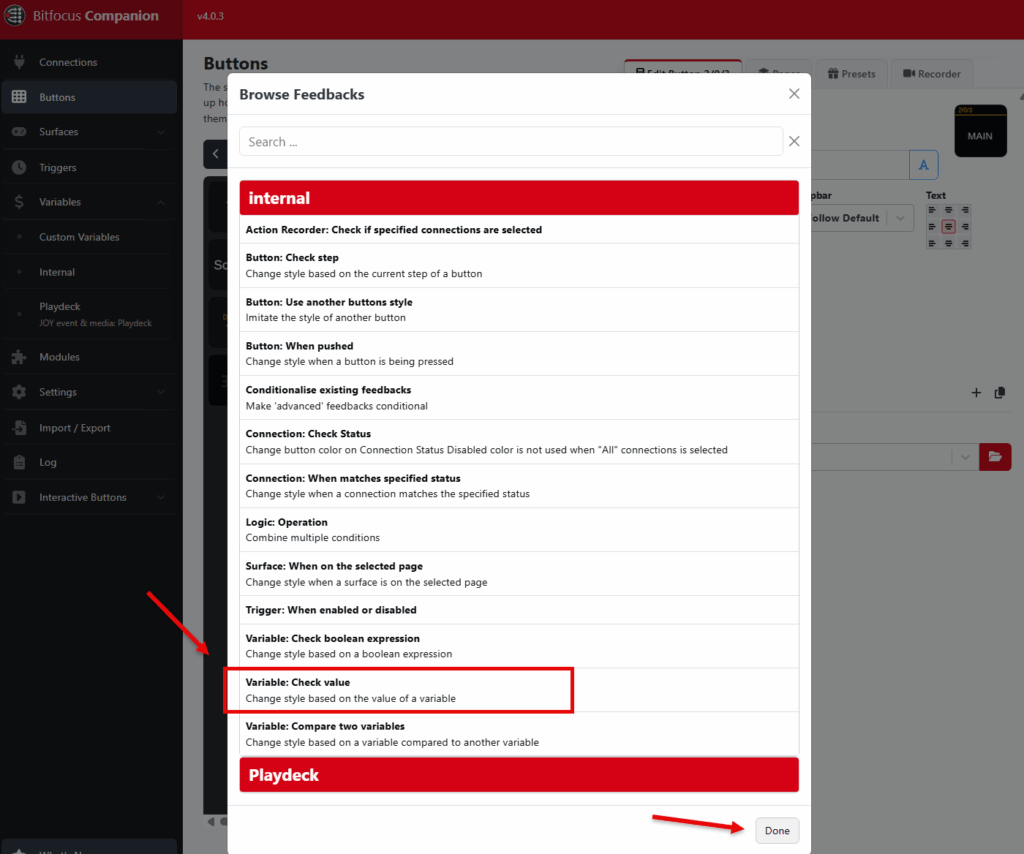The image size is (1024, 854).
Task: Click the duplicate pages icon next to plus
Action: pyautogui.click(x=999, y=394)
